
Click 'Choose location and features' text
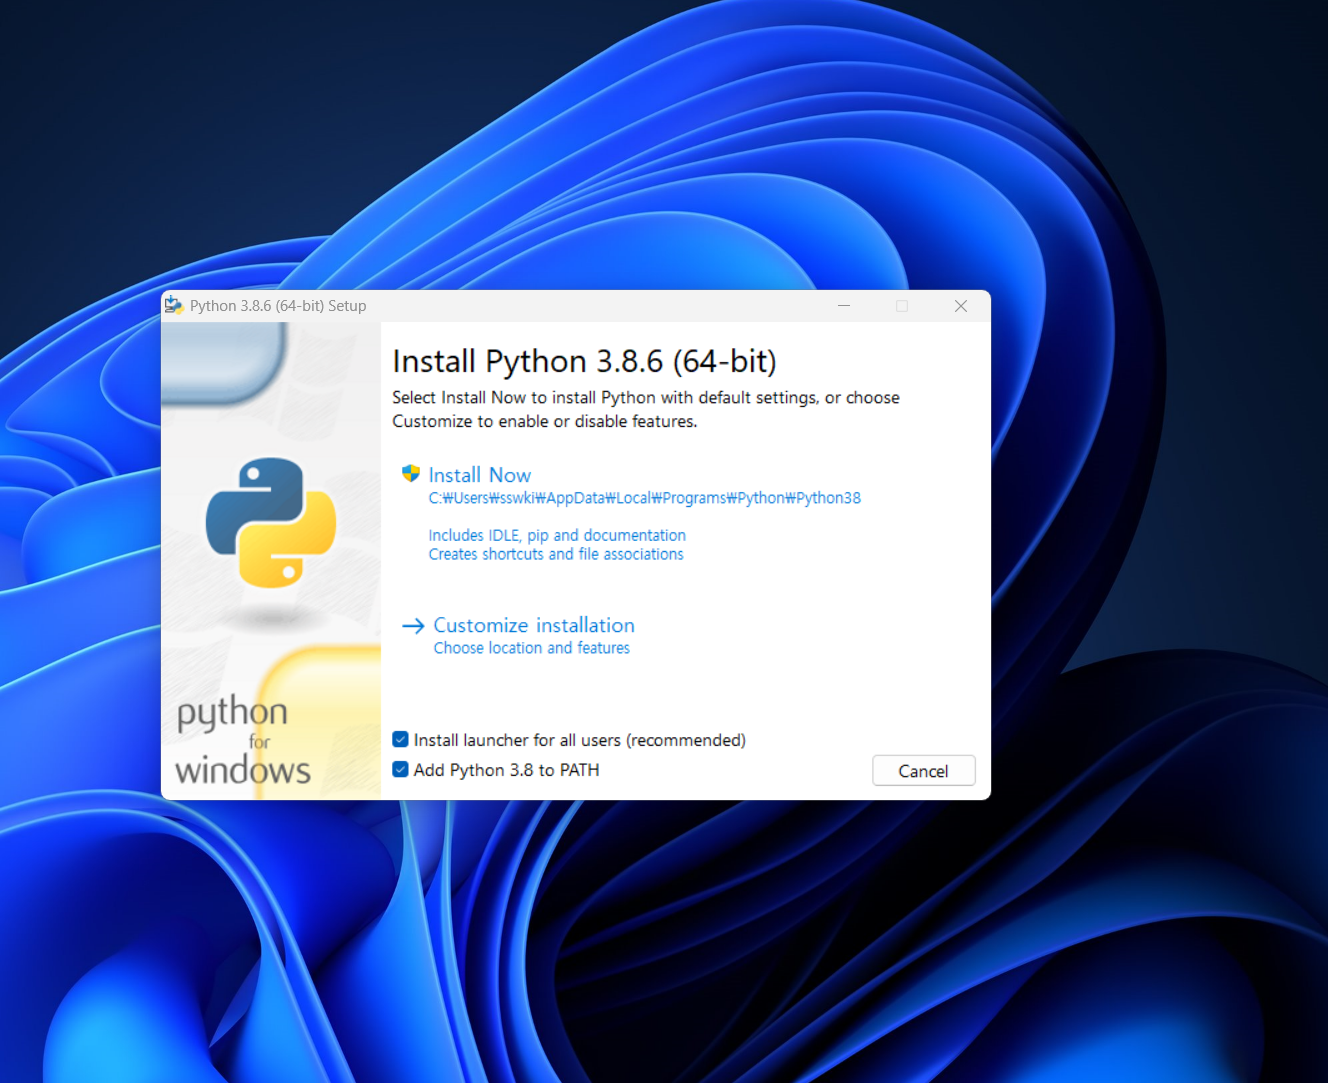(x=532, y=648)
